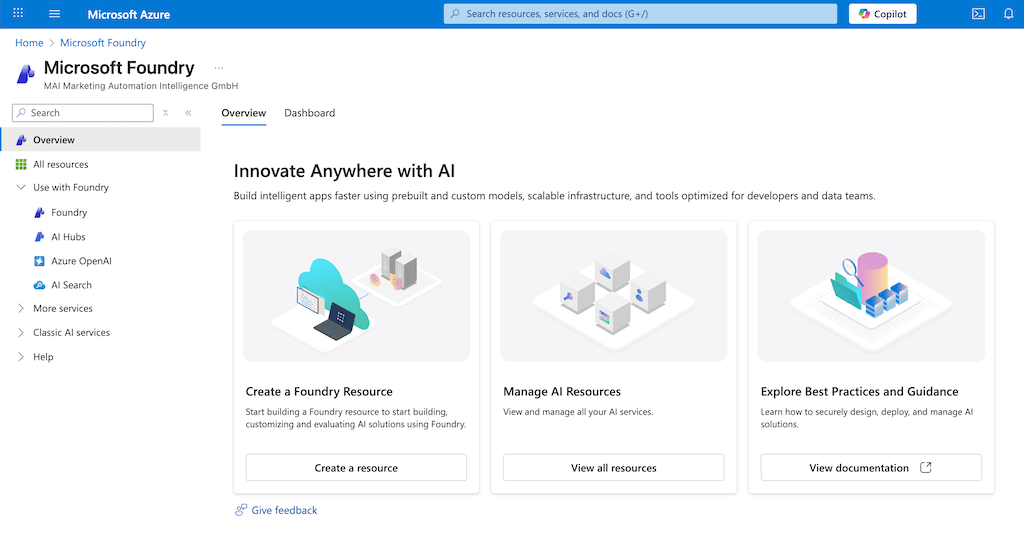Image resolution: width=1024 pixels, height=548 pixels.
Task: Launch Cloud Shell from the top bar
Action: (978, 14)
